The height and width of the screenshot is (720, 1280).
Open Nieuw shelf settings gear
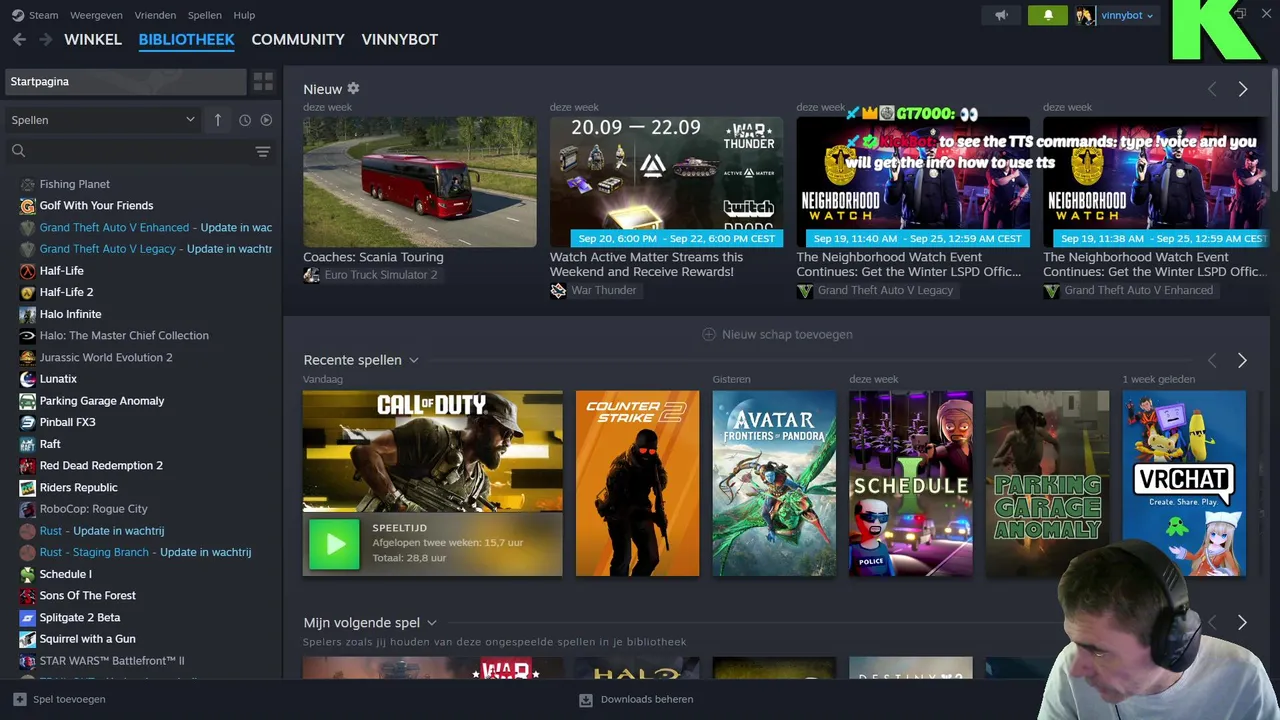coord(353,89)
